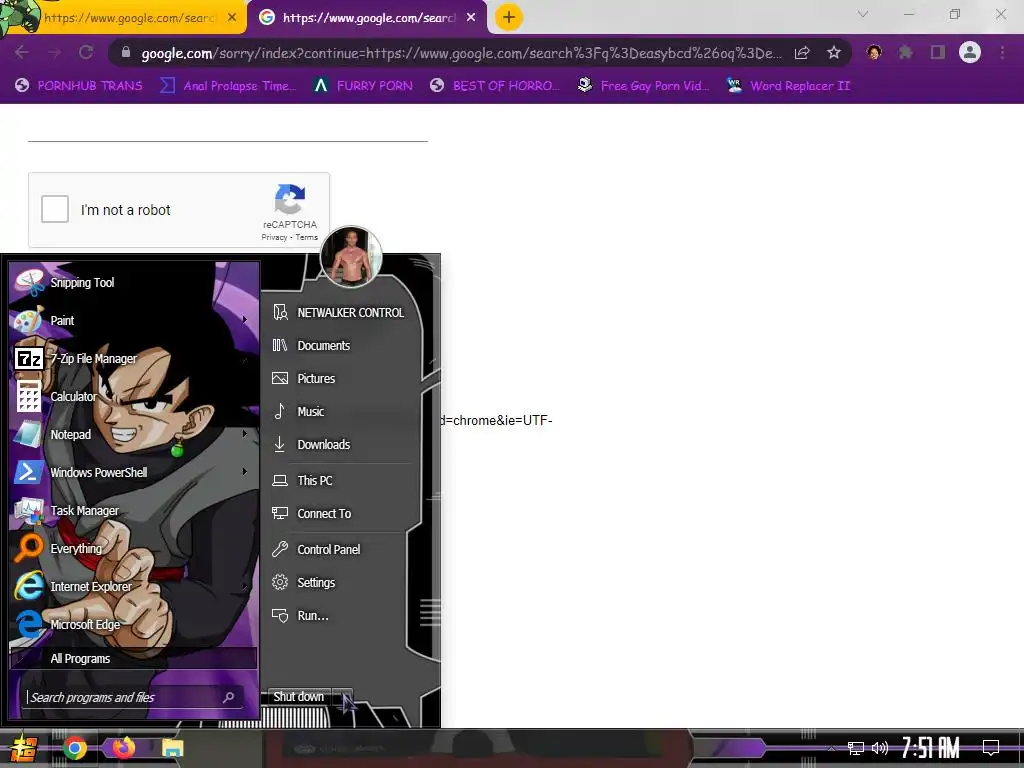The image size is (1024, 768).
Task: Expand the Notepad submenu arrow
Action: point(245,434)
